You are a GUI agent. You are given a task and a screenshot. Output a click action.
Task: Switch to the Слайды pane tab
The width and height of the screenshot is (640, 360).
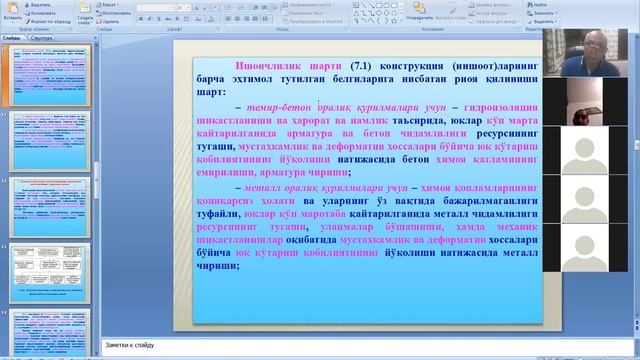click(x=11, y=38)
